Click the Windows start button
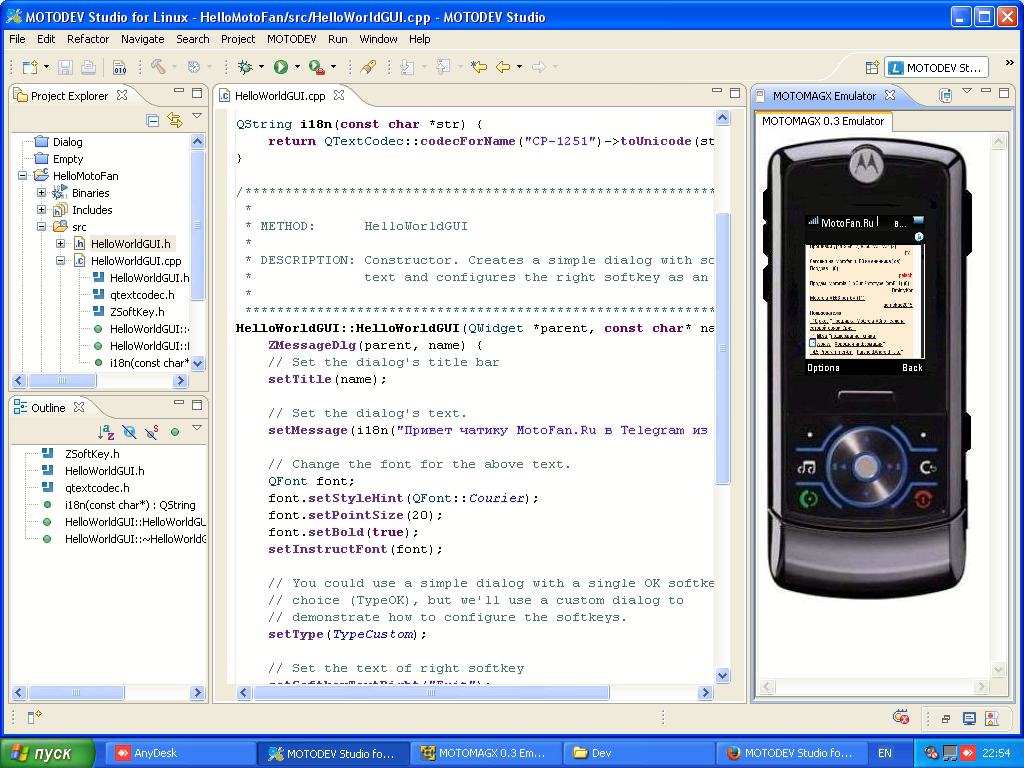The height and width of the screenshot is (768, 1024). pyautogui.click(x=47, y=754)
